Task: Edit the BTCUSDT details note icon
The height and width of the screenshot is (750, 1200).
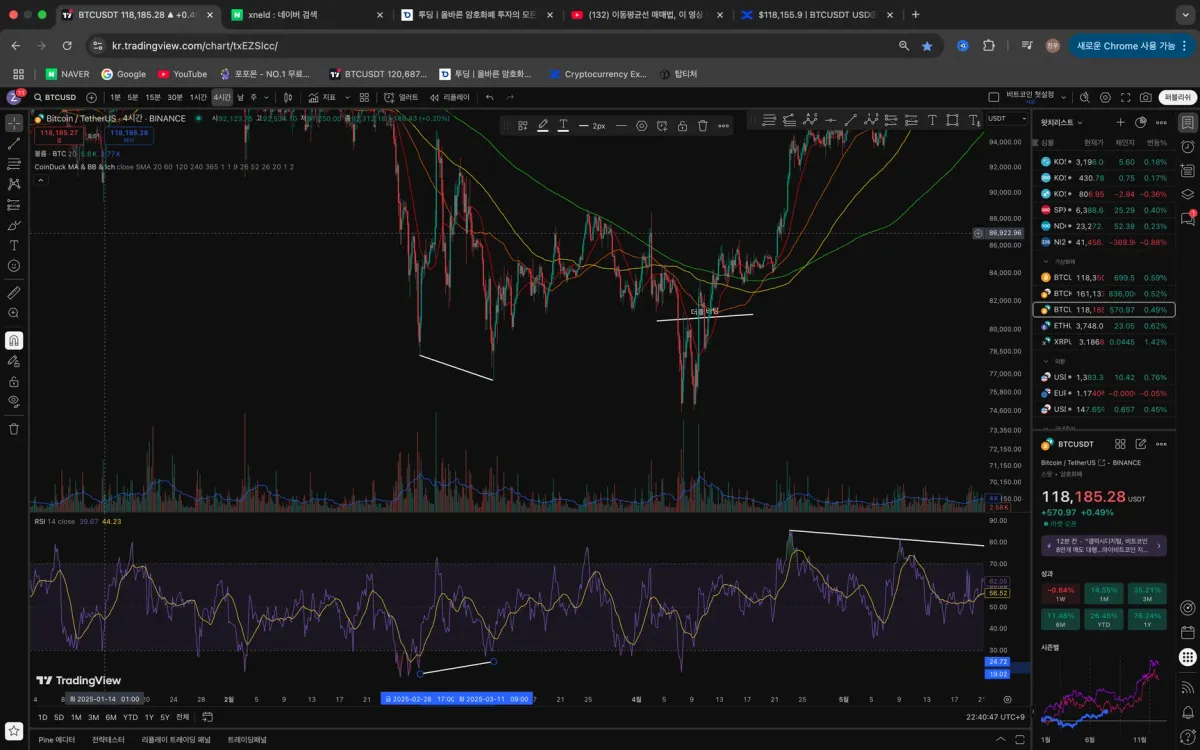Action: pyautogui.click(x=1141, y=444)
